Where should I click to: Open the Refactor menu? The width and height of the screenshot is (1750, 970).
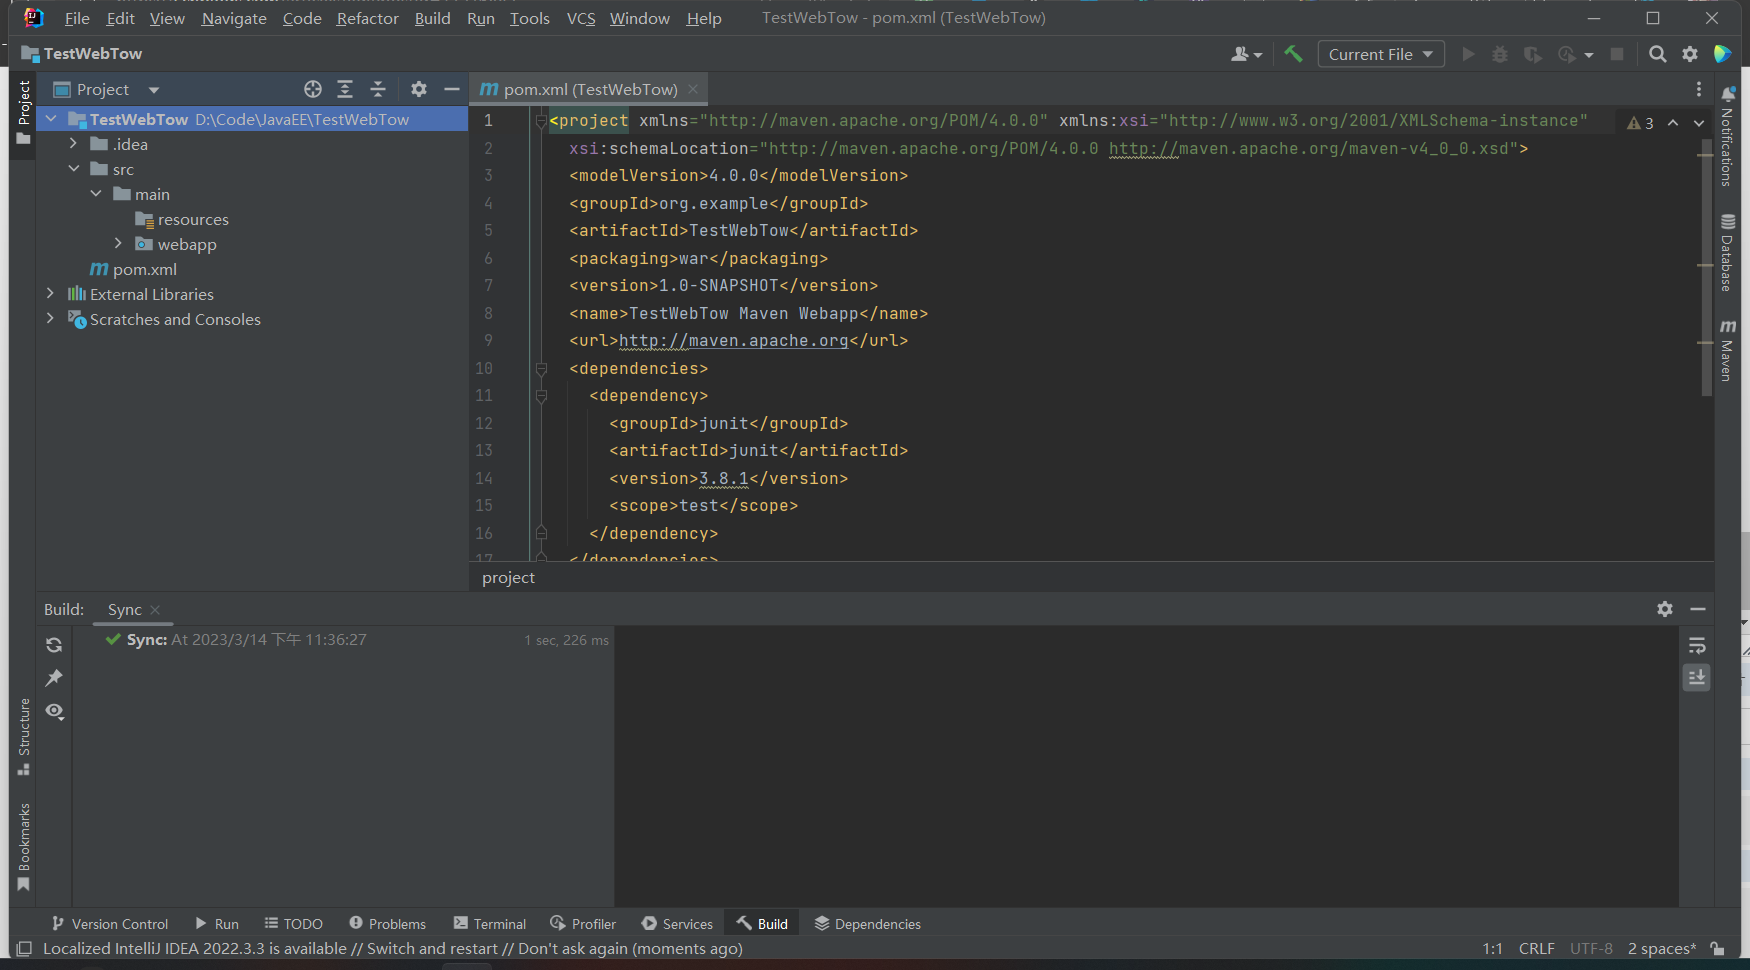click(x=367, y=18)
